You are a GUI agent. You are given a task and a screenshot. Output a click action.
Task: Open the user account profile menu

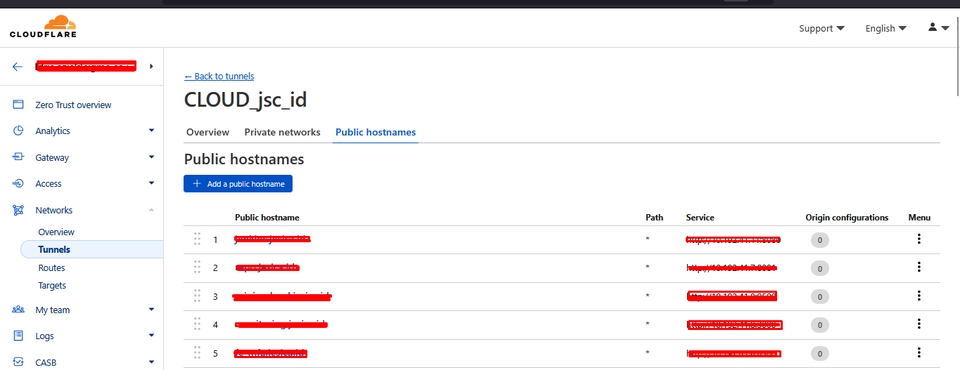(x=938, y=28)
